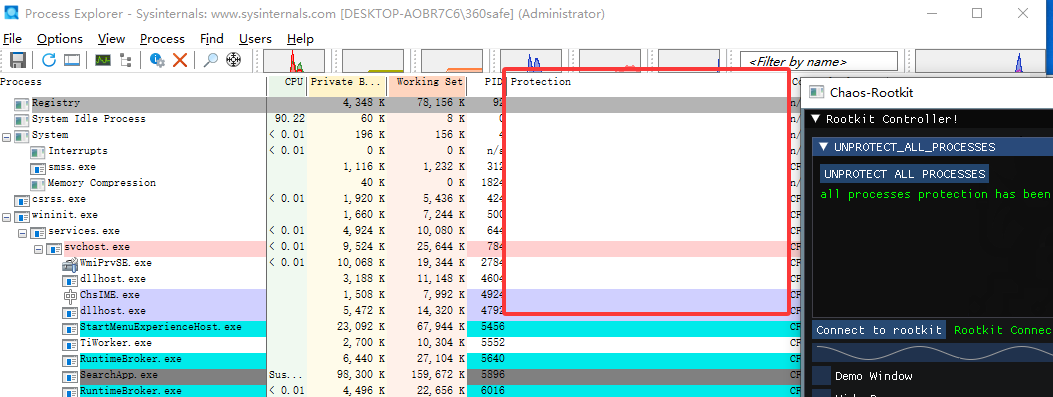Image resolution: width=1053 pixels, height=397 pixels.
Task: Sort by the Private Bytes column header
Action: 347,82
